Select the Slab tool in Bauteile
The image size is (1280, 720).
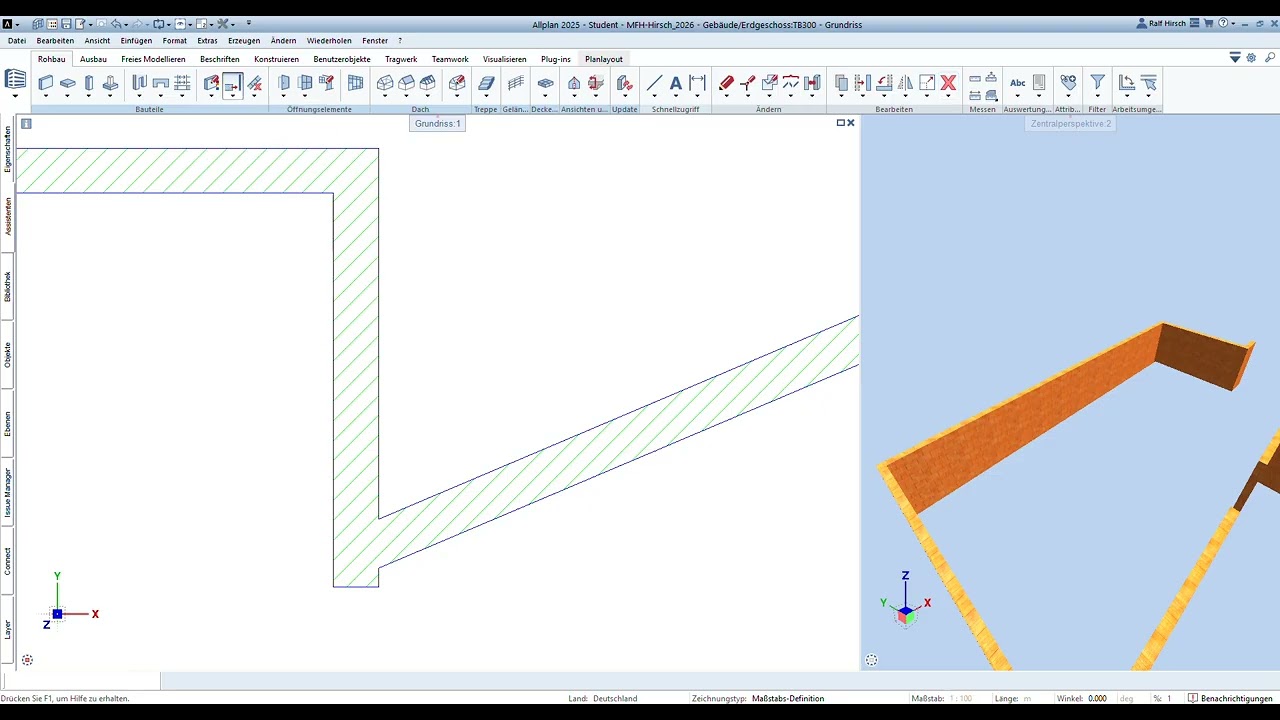click(x=68, y=83)
